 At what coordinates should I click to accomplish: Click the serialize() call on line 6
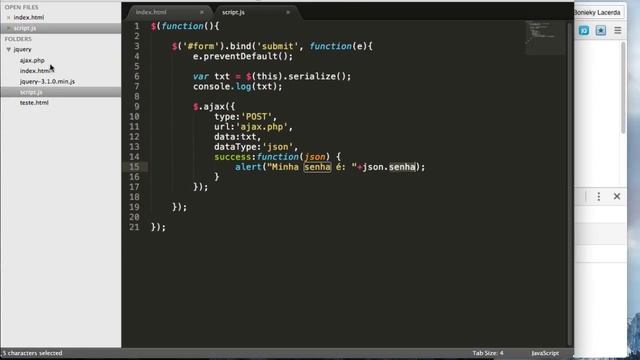click(320, 76)
